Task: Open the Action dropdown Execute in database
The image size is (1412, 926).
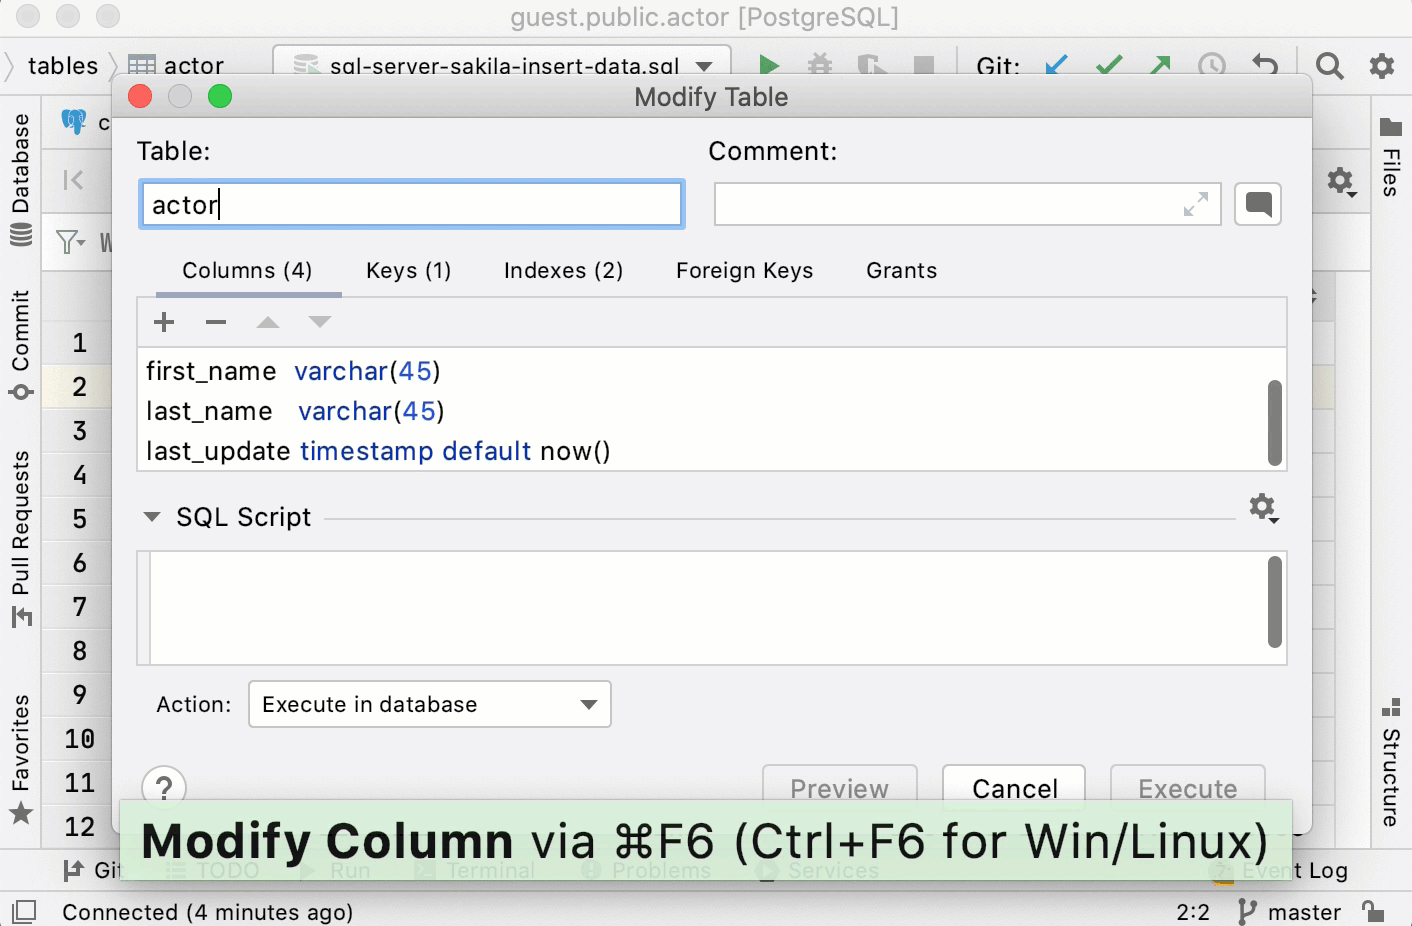Action: coord(430,704)
